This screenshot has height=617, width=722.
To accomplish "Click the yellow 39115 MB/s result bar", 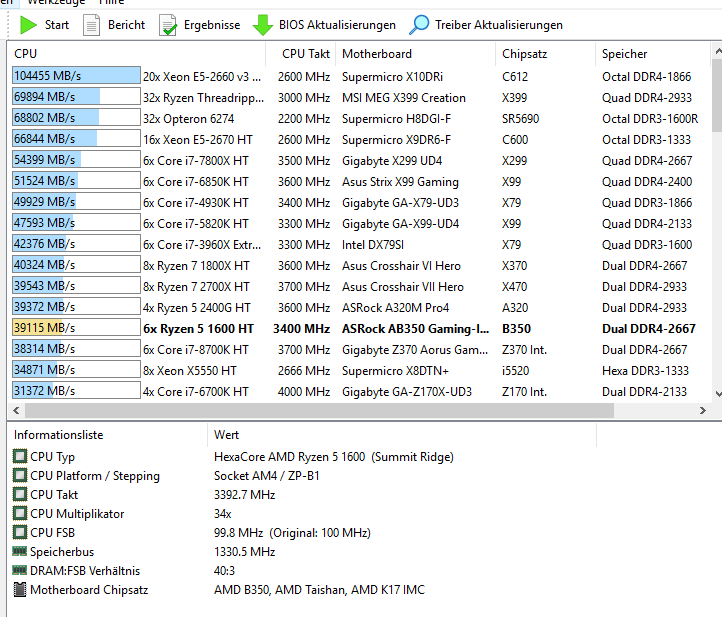I will coord(76,327).
